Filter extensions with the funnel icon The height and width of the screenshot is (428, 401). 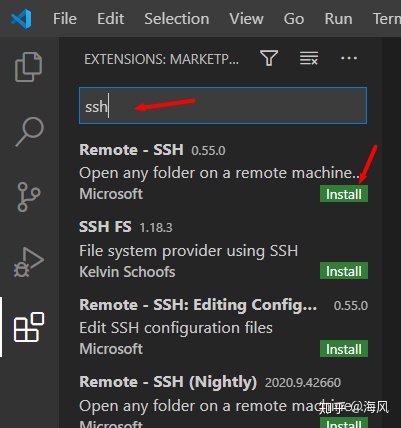point(269,58)
